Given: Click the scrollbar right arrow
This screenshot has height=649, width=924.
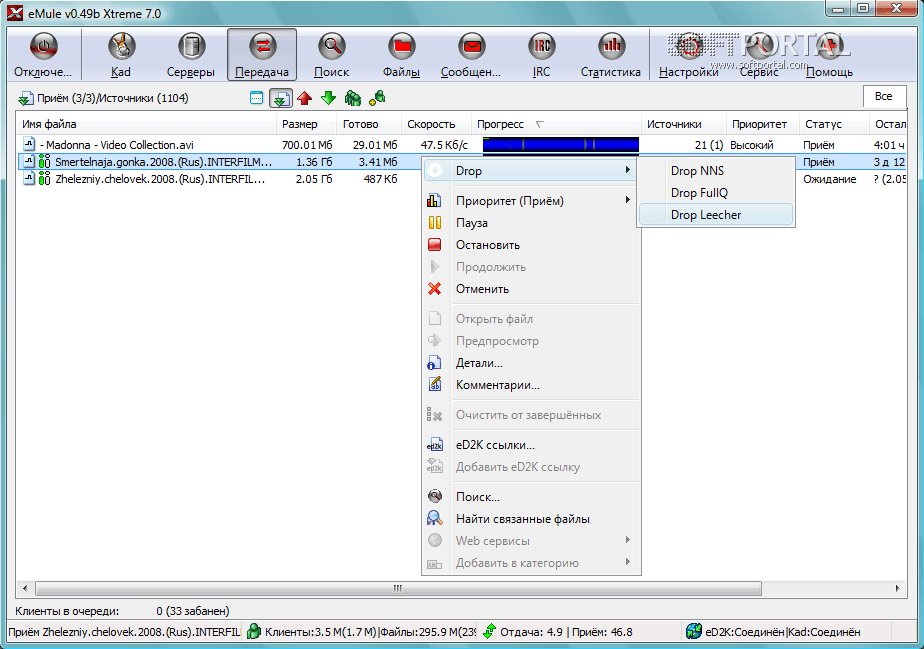Looking at the screenshot, I should (897, 588).
